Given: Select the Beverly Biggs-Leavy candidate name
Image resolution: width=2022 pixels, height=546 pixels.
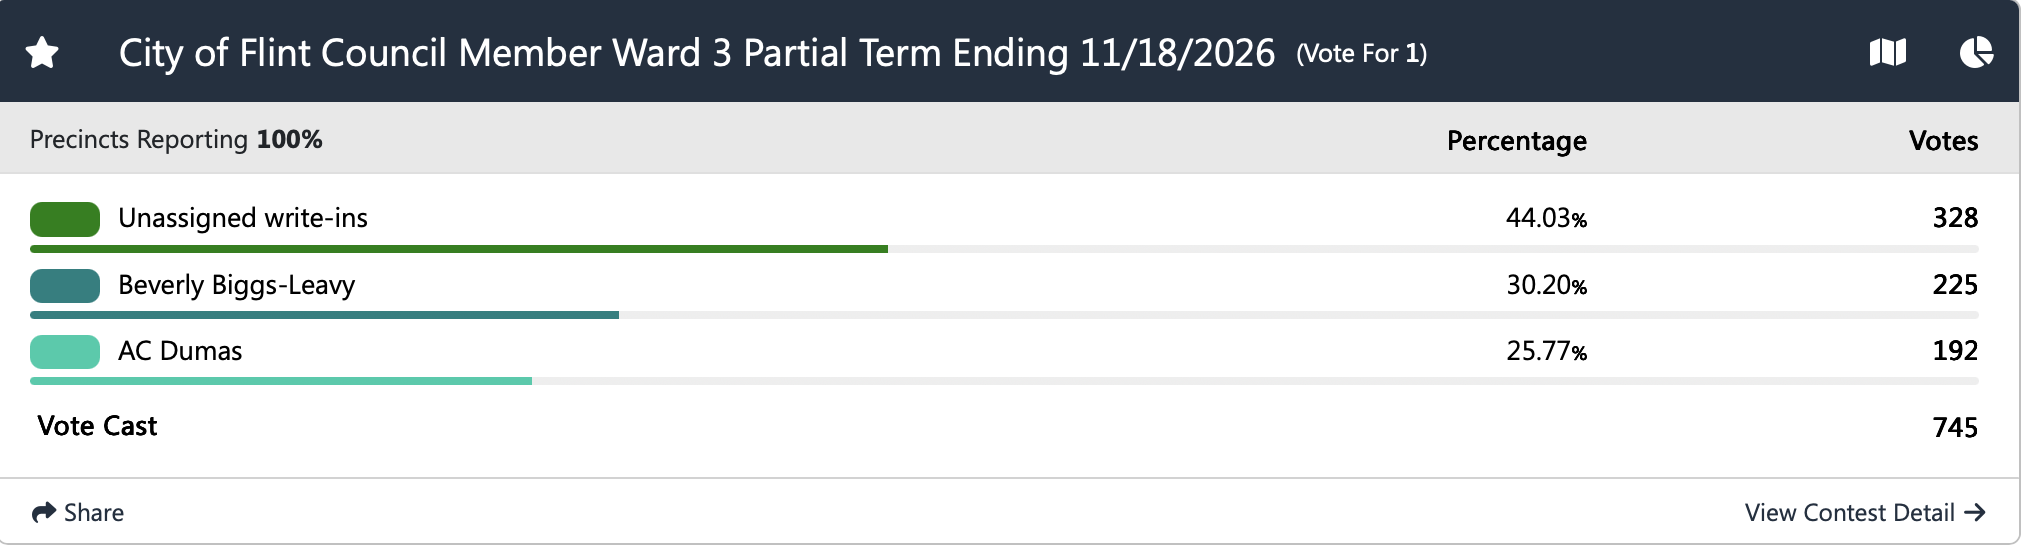Looking at the screenshot, I should point(236,285).
